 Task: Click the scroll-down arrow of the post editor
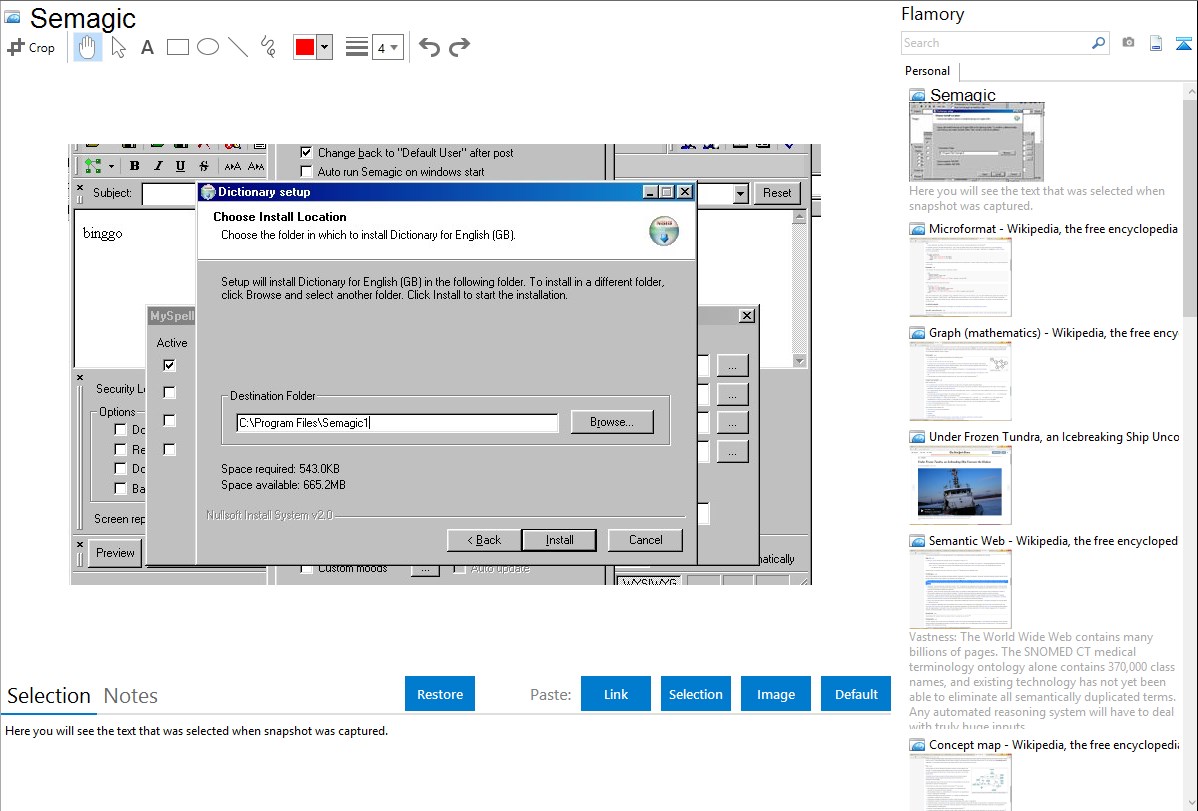(x=799, y=361)
